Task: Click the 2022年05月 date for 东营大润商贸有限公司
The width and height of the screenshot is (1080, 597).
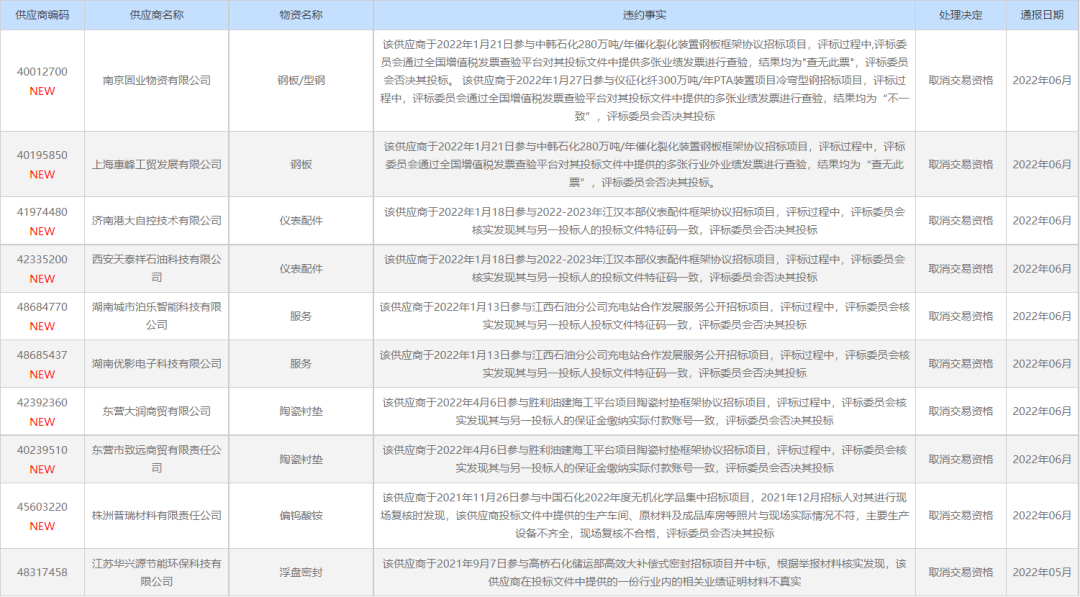Action: pos(1041,409)
